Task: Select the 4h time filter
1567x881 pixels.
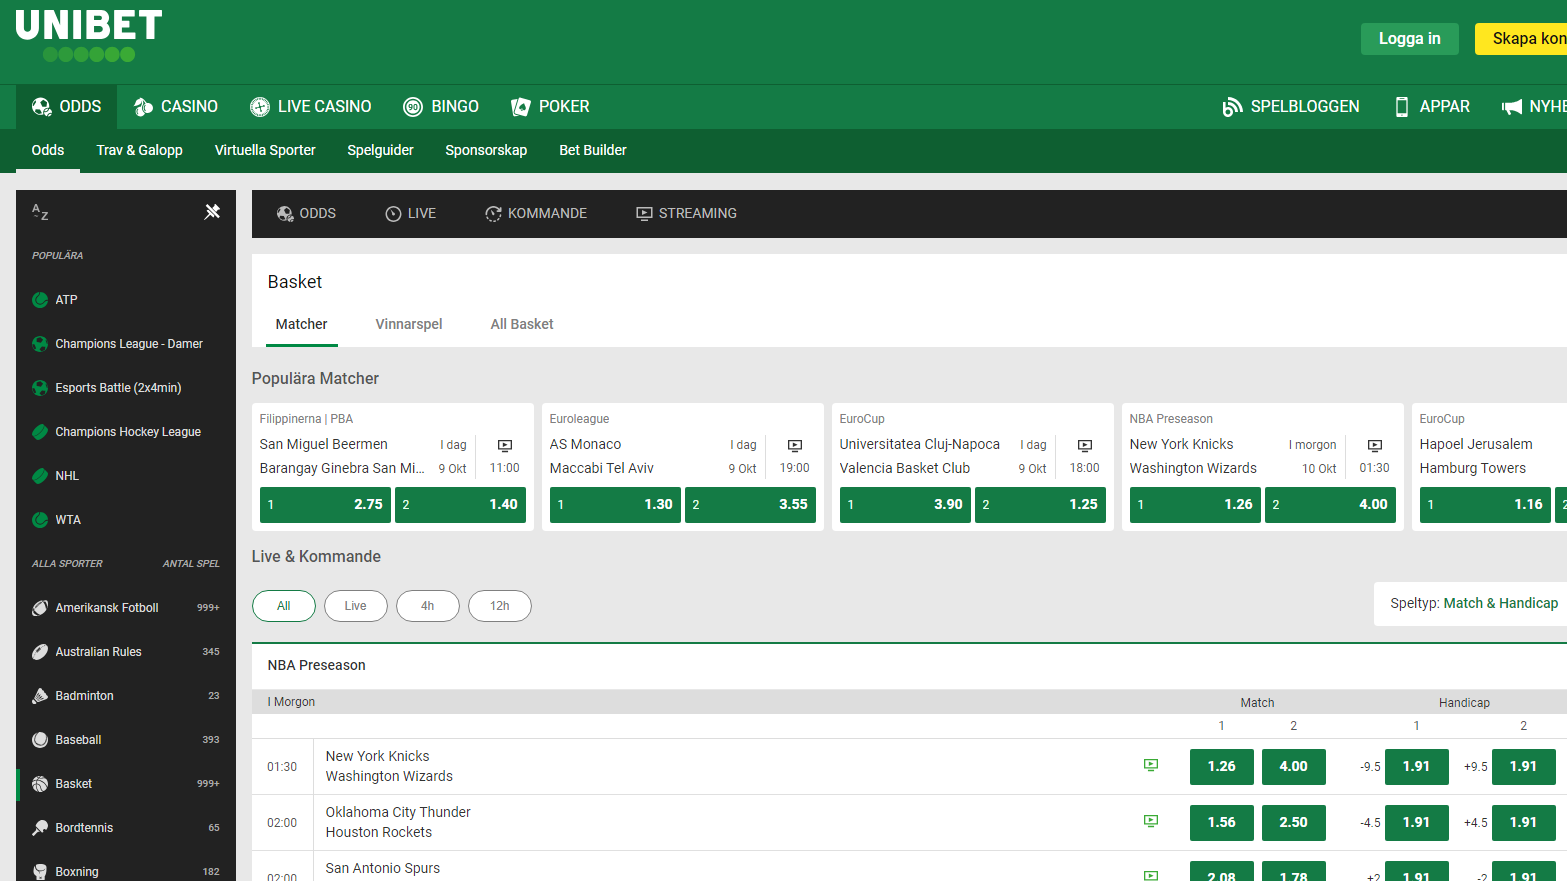Action: (x=428, y=605)
